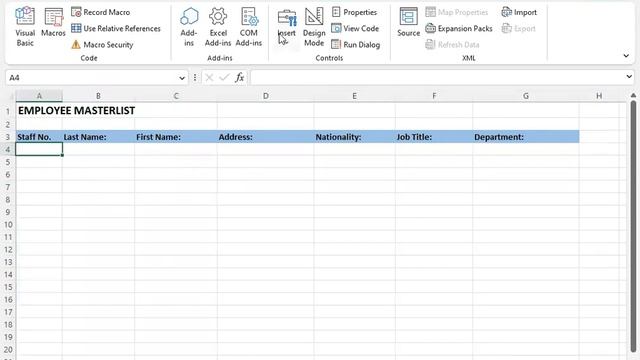Image resolution: width=640 pixels, height=360 pixels.
Task: Select column E header
Action: (354, 96)
